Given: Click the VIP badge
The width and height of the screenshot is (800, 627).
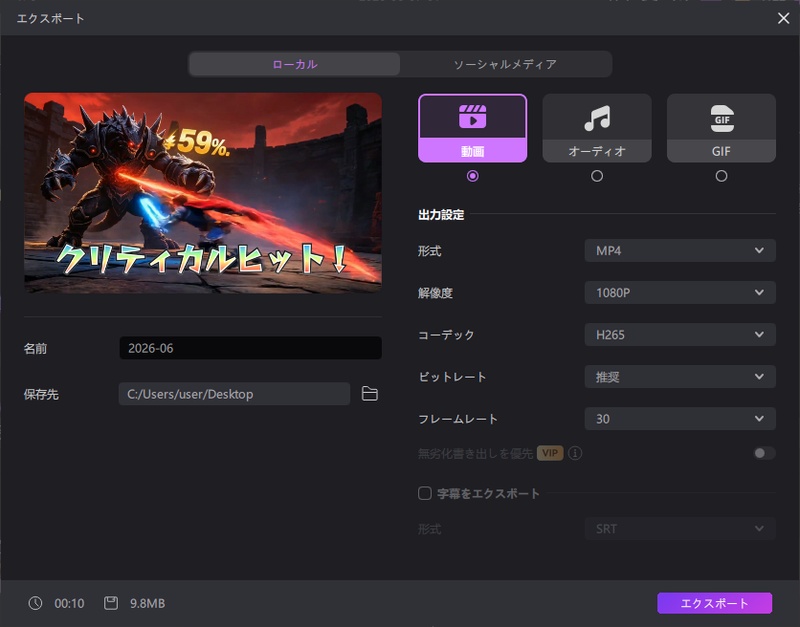Looking at the screenshot, I should pos(550,453).
